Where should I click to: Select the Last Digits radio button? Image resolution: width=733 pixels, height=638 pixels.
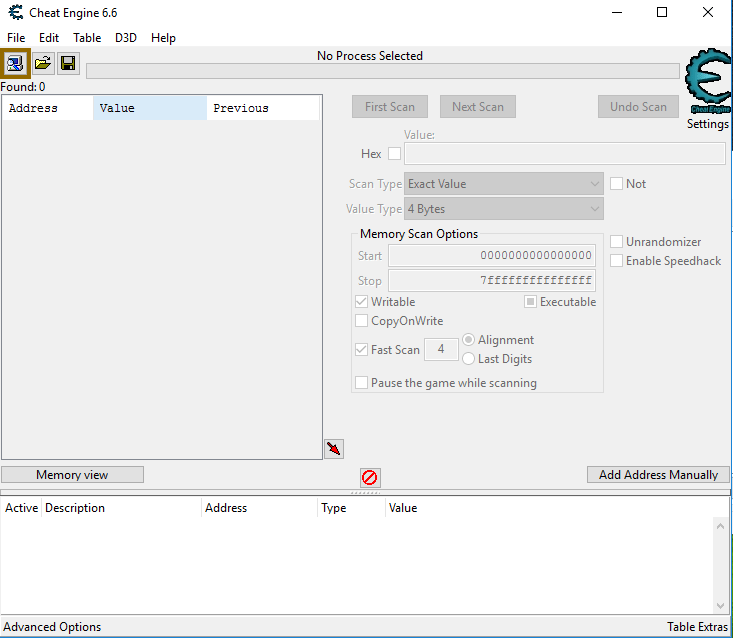pos(468,359)
